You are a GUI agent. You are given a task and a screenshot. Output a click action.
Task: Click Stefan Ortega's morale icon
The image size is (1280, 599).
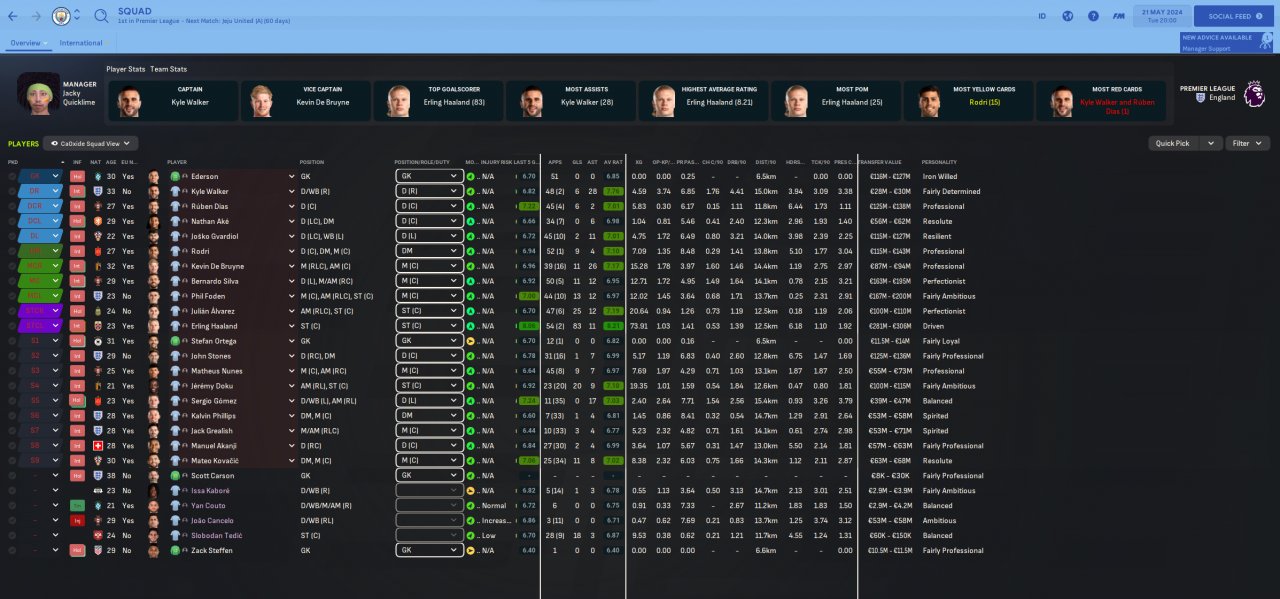pos(471,341)
